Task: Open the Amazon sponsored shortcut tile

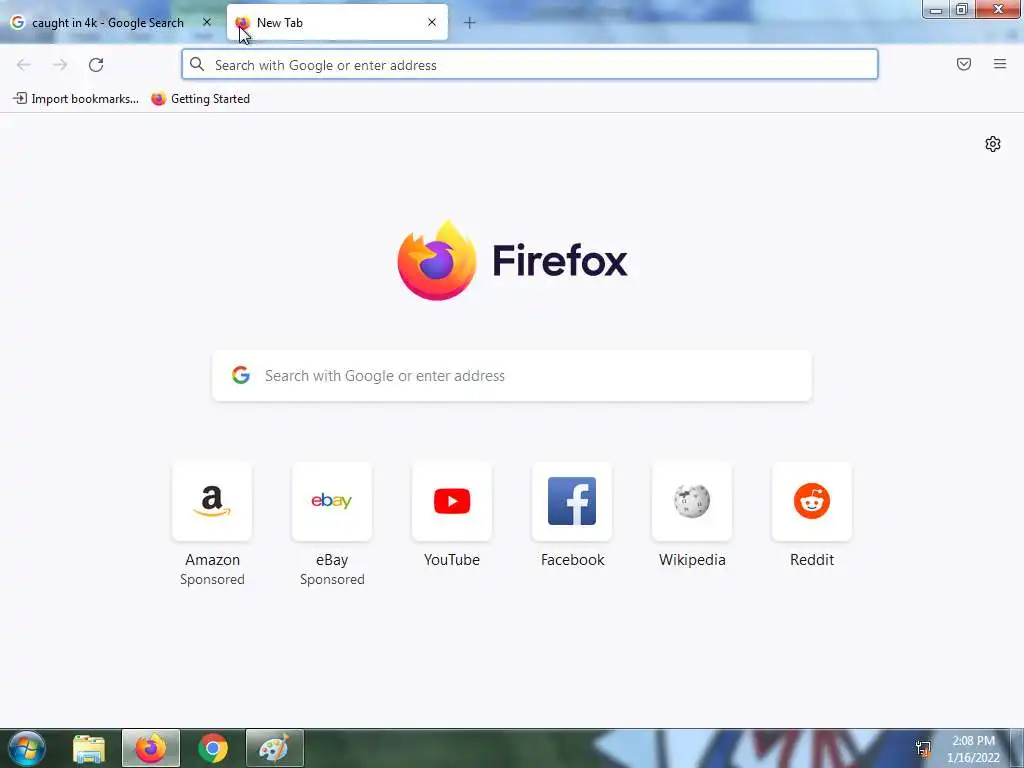Action: point(212,502)
